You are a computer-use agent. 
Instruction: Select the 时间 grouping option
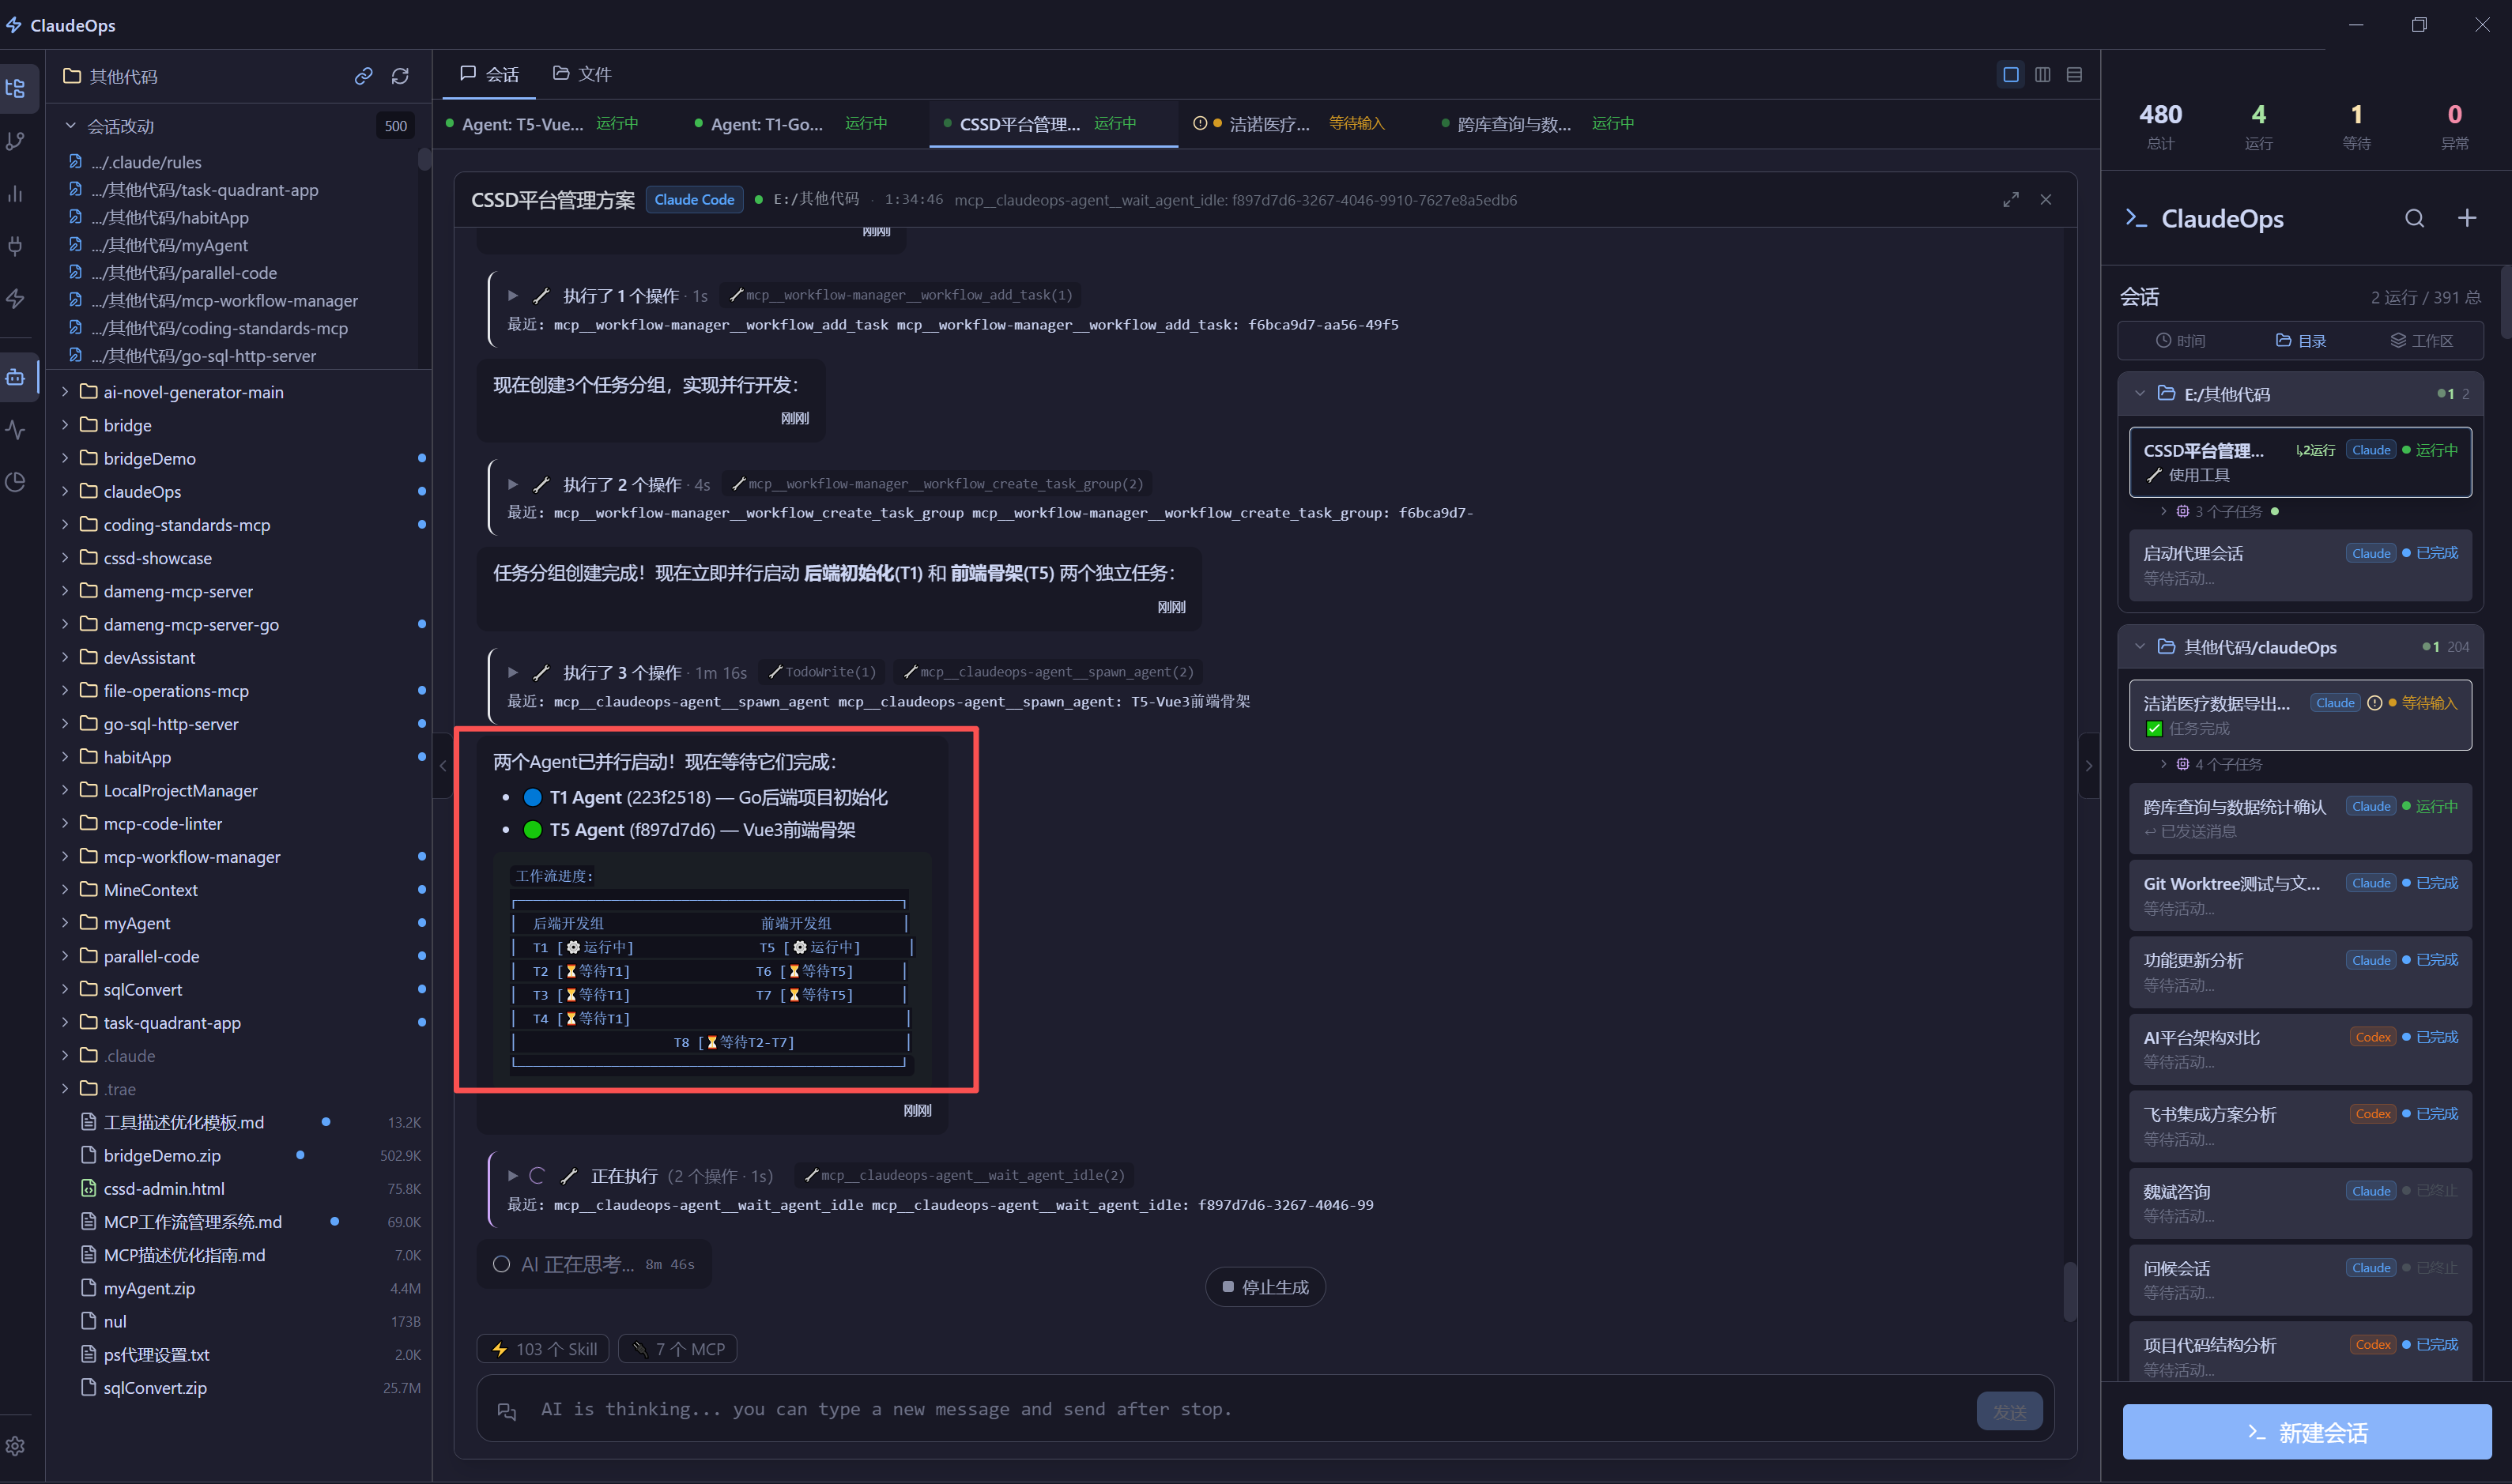click(2180, 341)
